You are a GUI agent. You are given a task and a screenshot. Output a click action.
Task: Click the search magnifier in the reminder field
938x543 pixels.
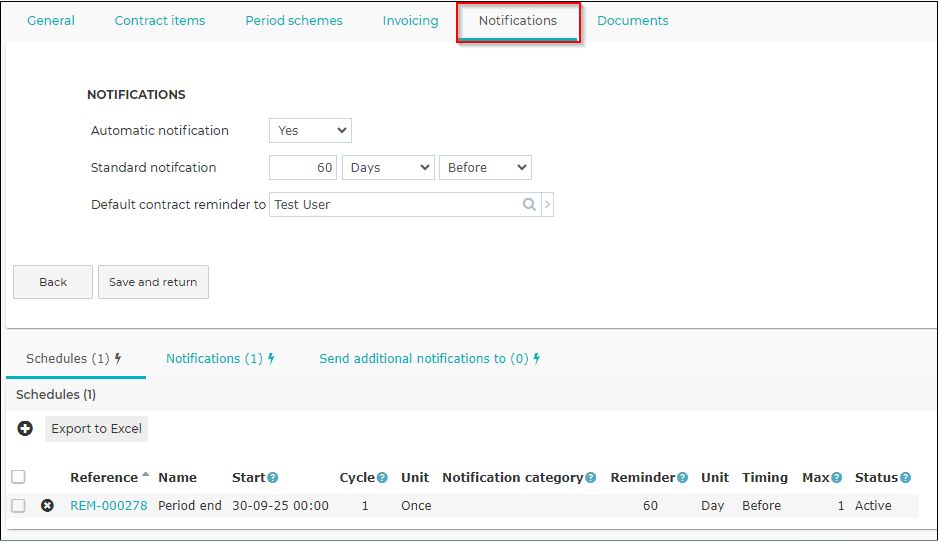pyautogui.click(x=529, y=205)
